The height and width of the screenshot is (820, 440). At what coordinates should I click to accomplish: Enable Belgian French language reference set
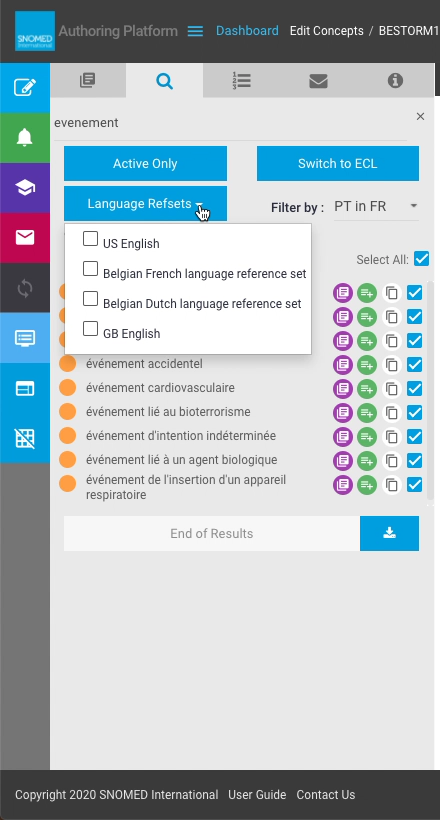[x=91, y=269]
